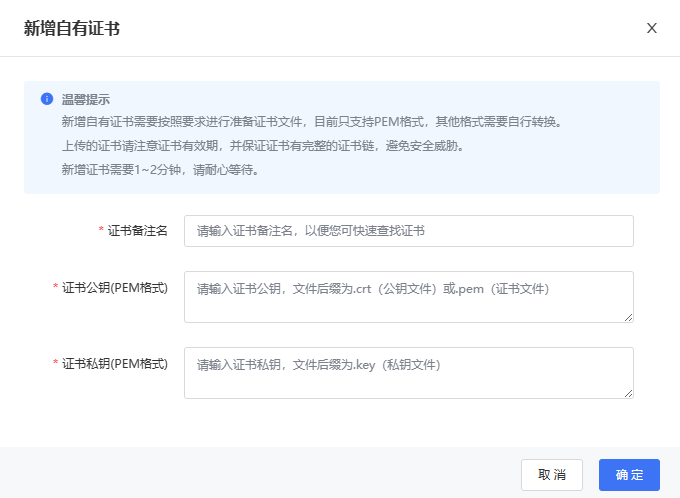Click into the 证书公钥 textarea

click(x=408, y=297)
